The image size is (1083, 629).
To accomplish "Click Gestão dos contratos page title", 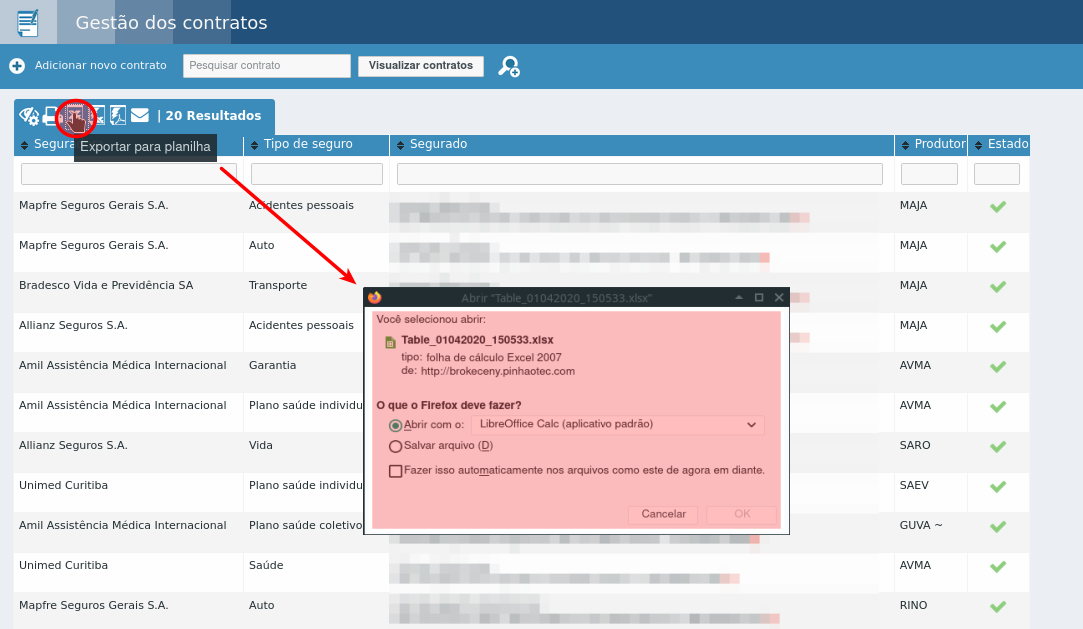I will click(x=171, y=22).
